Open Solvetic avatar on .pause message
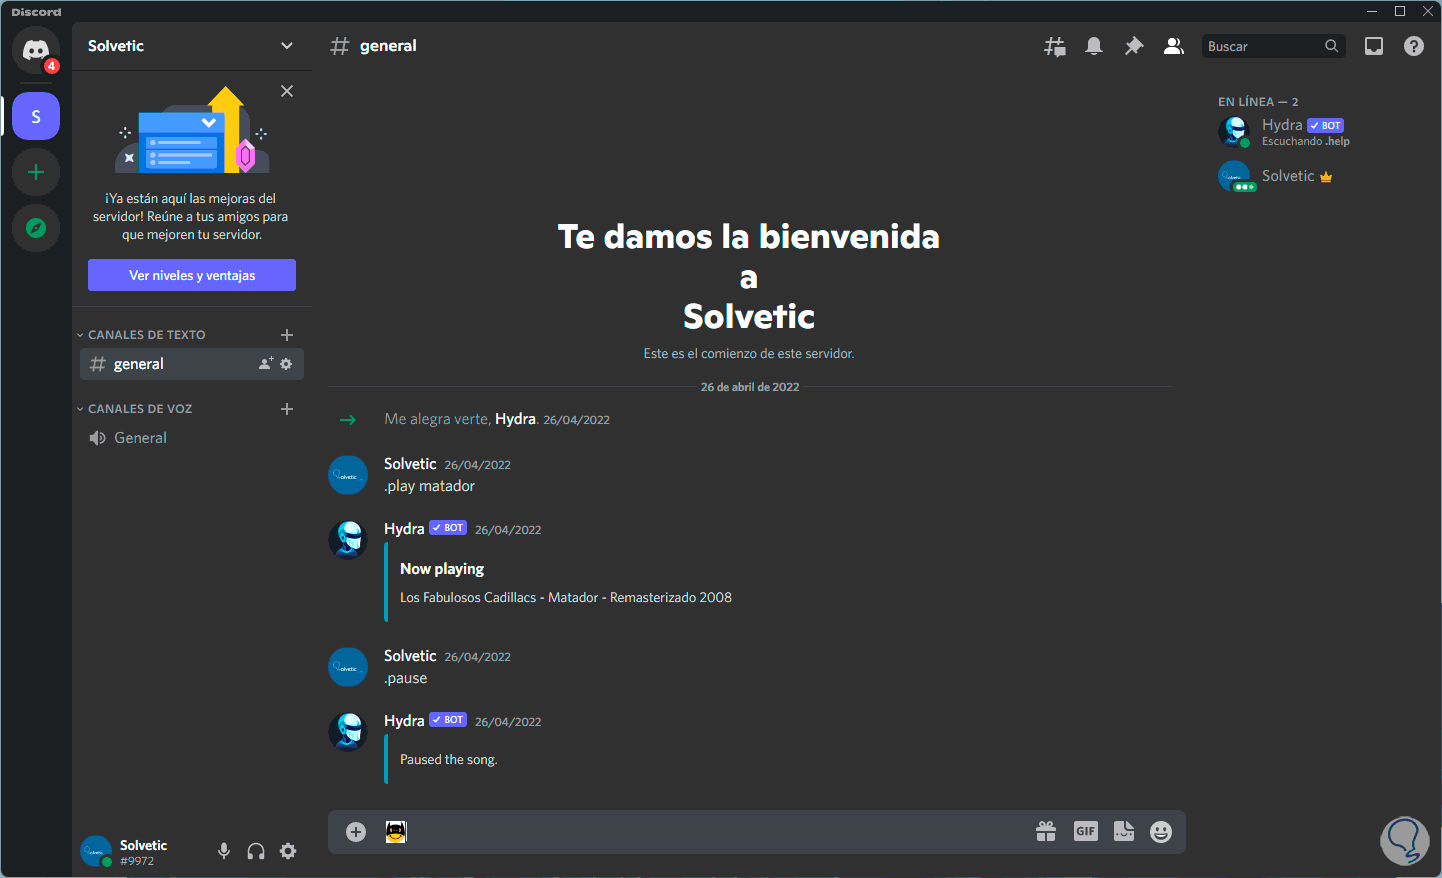The width and height of the screenshot is (1442, 878). 348,667
